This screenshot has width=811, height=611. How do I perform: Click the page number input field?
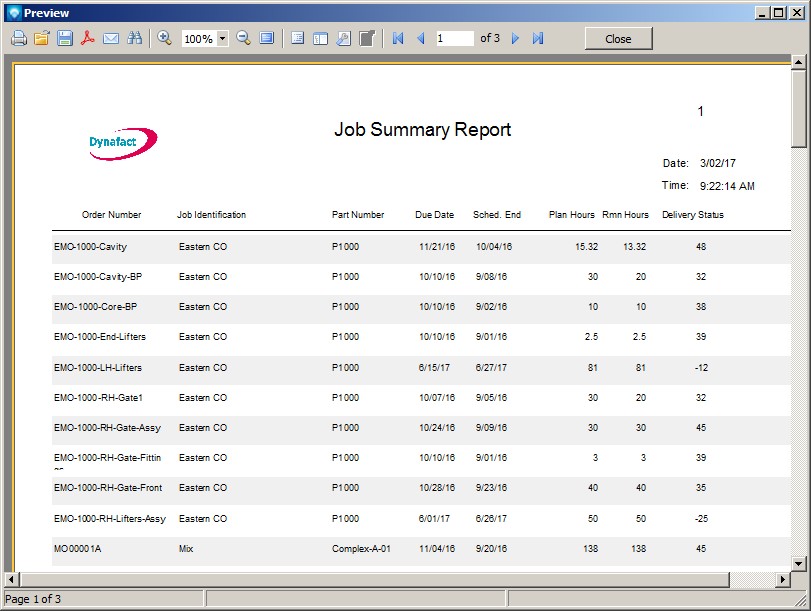point(454,38)
